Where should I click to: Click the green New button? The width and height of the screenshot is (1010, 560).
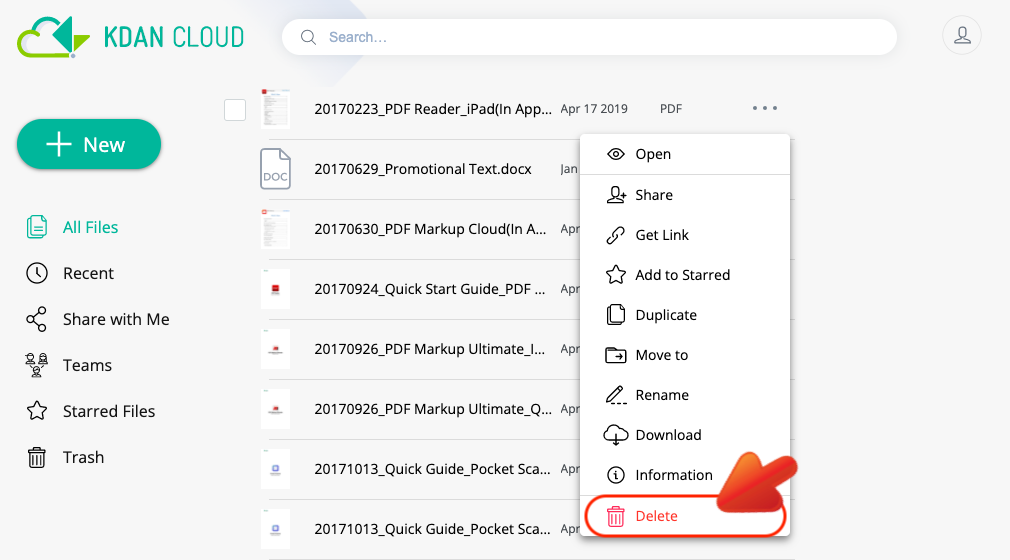[89, 144]
